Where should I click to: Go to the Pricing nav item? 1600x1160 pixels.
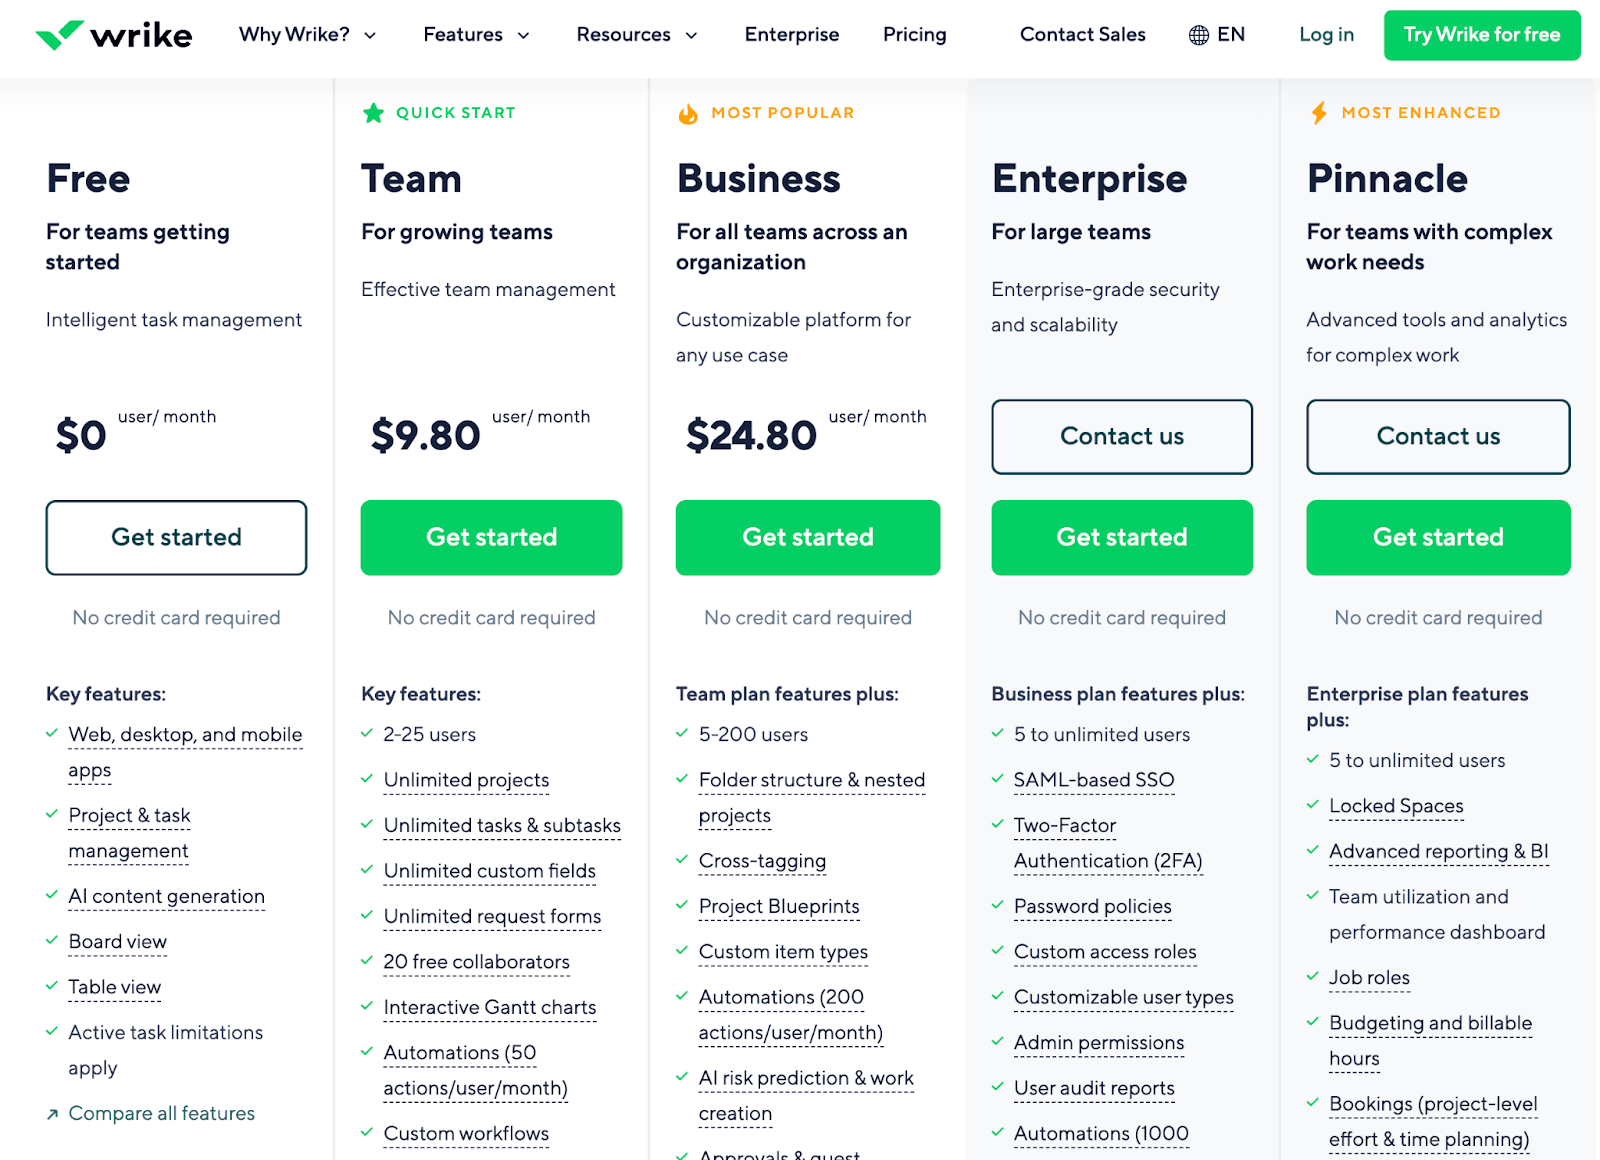click(914, 35)
